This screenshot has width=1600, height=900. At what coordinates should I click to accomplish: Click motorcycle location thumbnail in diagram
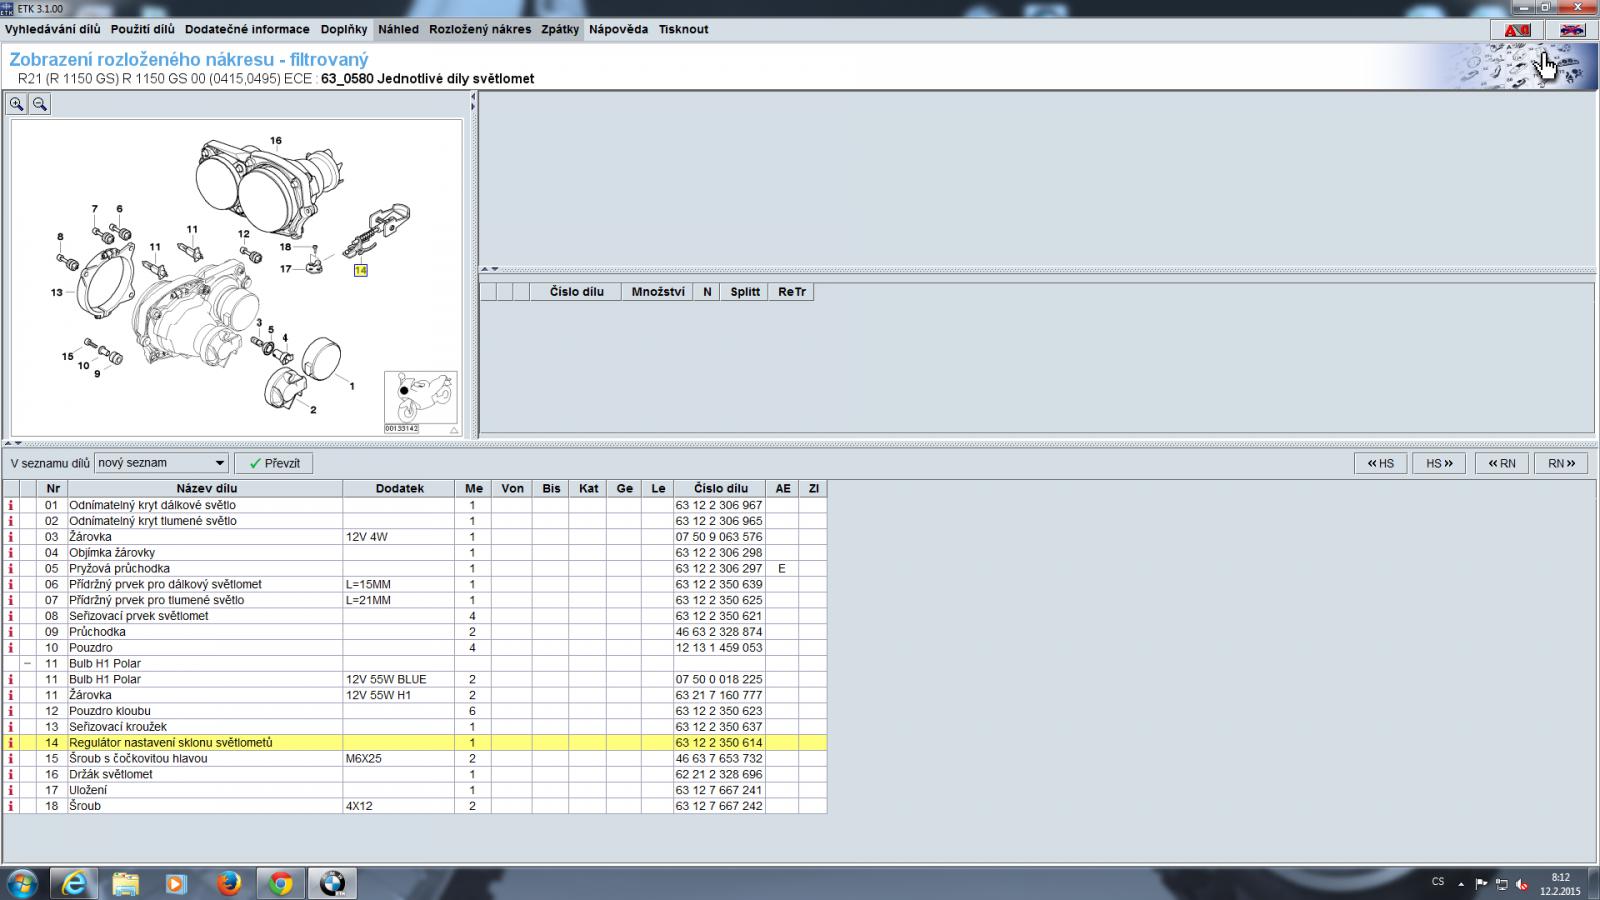tap(420, 398)
